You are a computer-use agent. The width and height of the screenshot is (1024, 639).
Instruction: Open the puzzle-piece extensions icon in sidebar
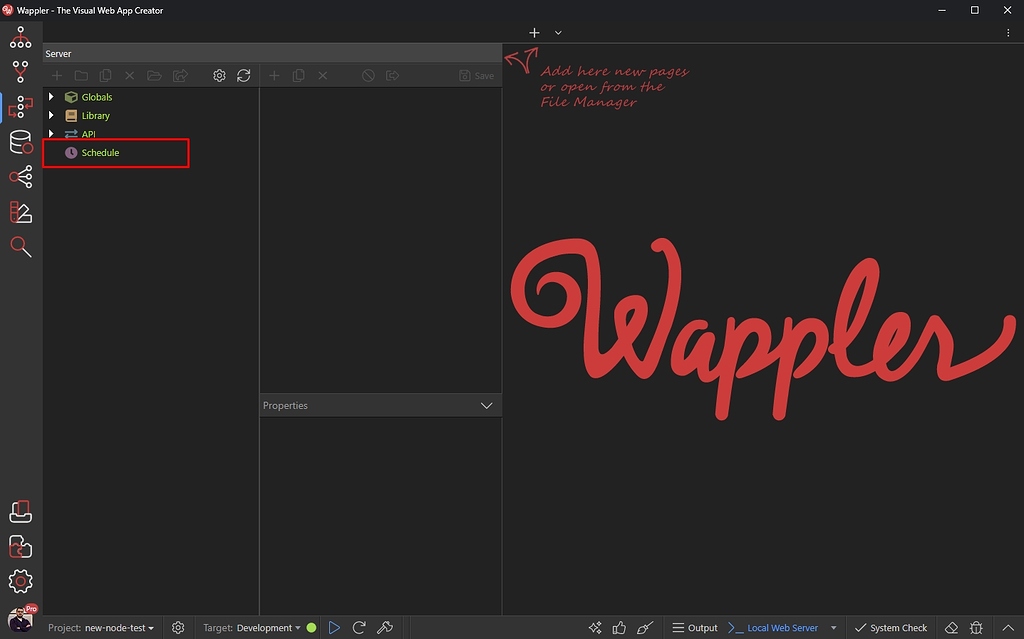[21, 546]
